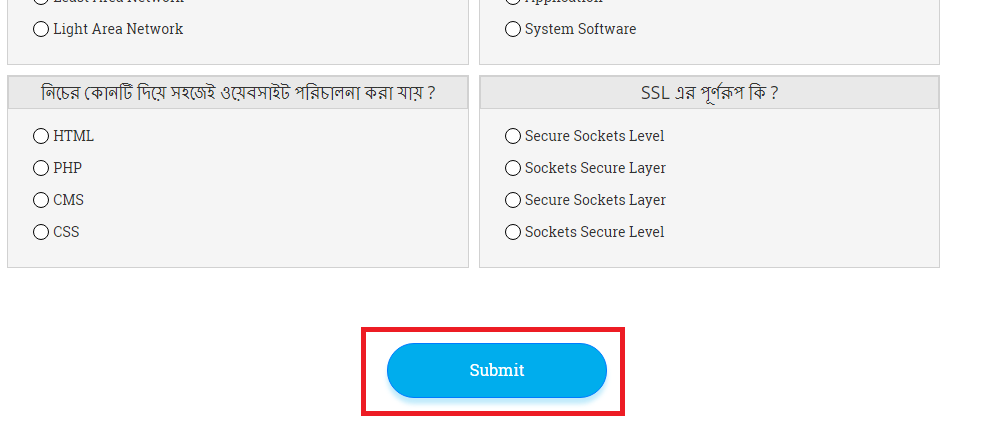Screen dimensions: 988x433
Task: Pick the PHP radio button
Action: 41,168
